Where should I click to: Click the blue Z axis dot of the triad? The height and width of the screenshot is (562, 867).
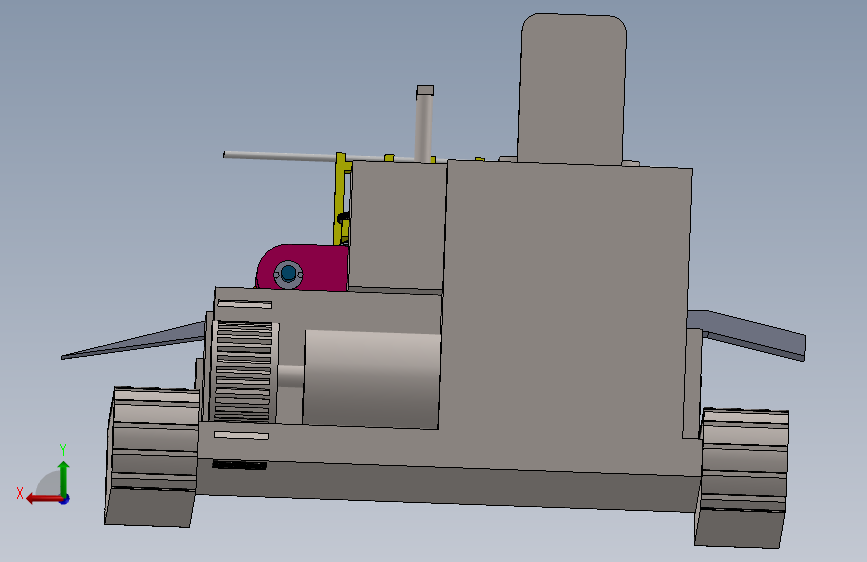tap(65, 499)
